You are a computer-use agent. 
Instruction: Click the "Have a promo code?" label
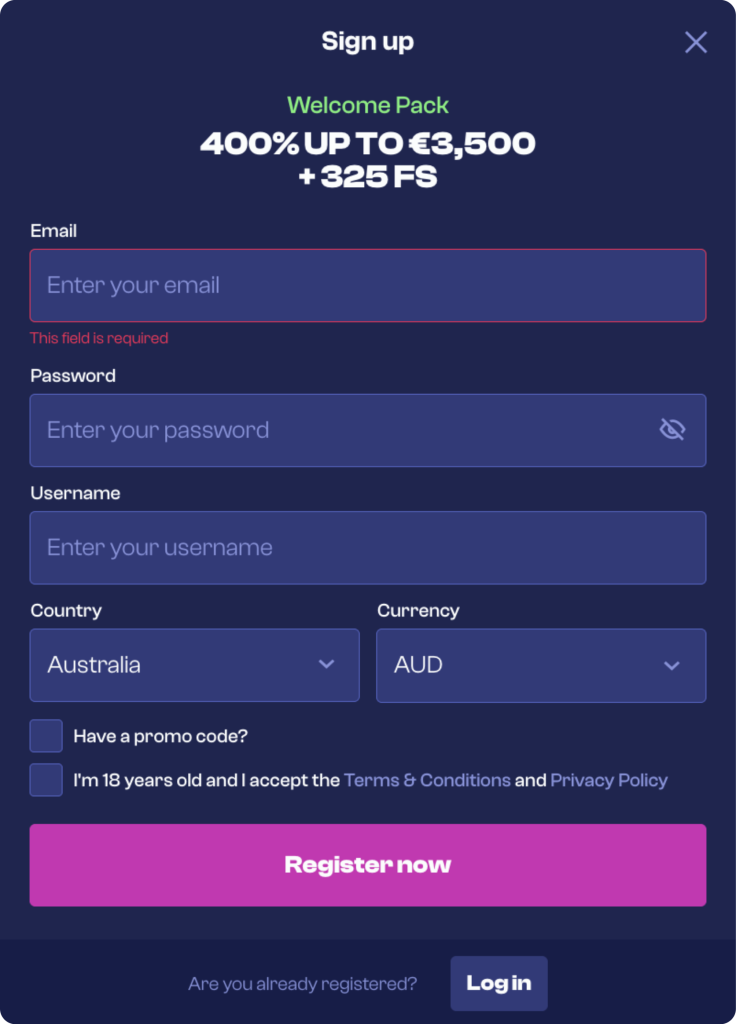(x=160, y=736)
